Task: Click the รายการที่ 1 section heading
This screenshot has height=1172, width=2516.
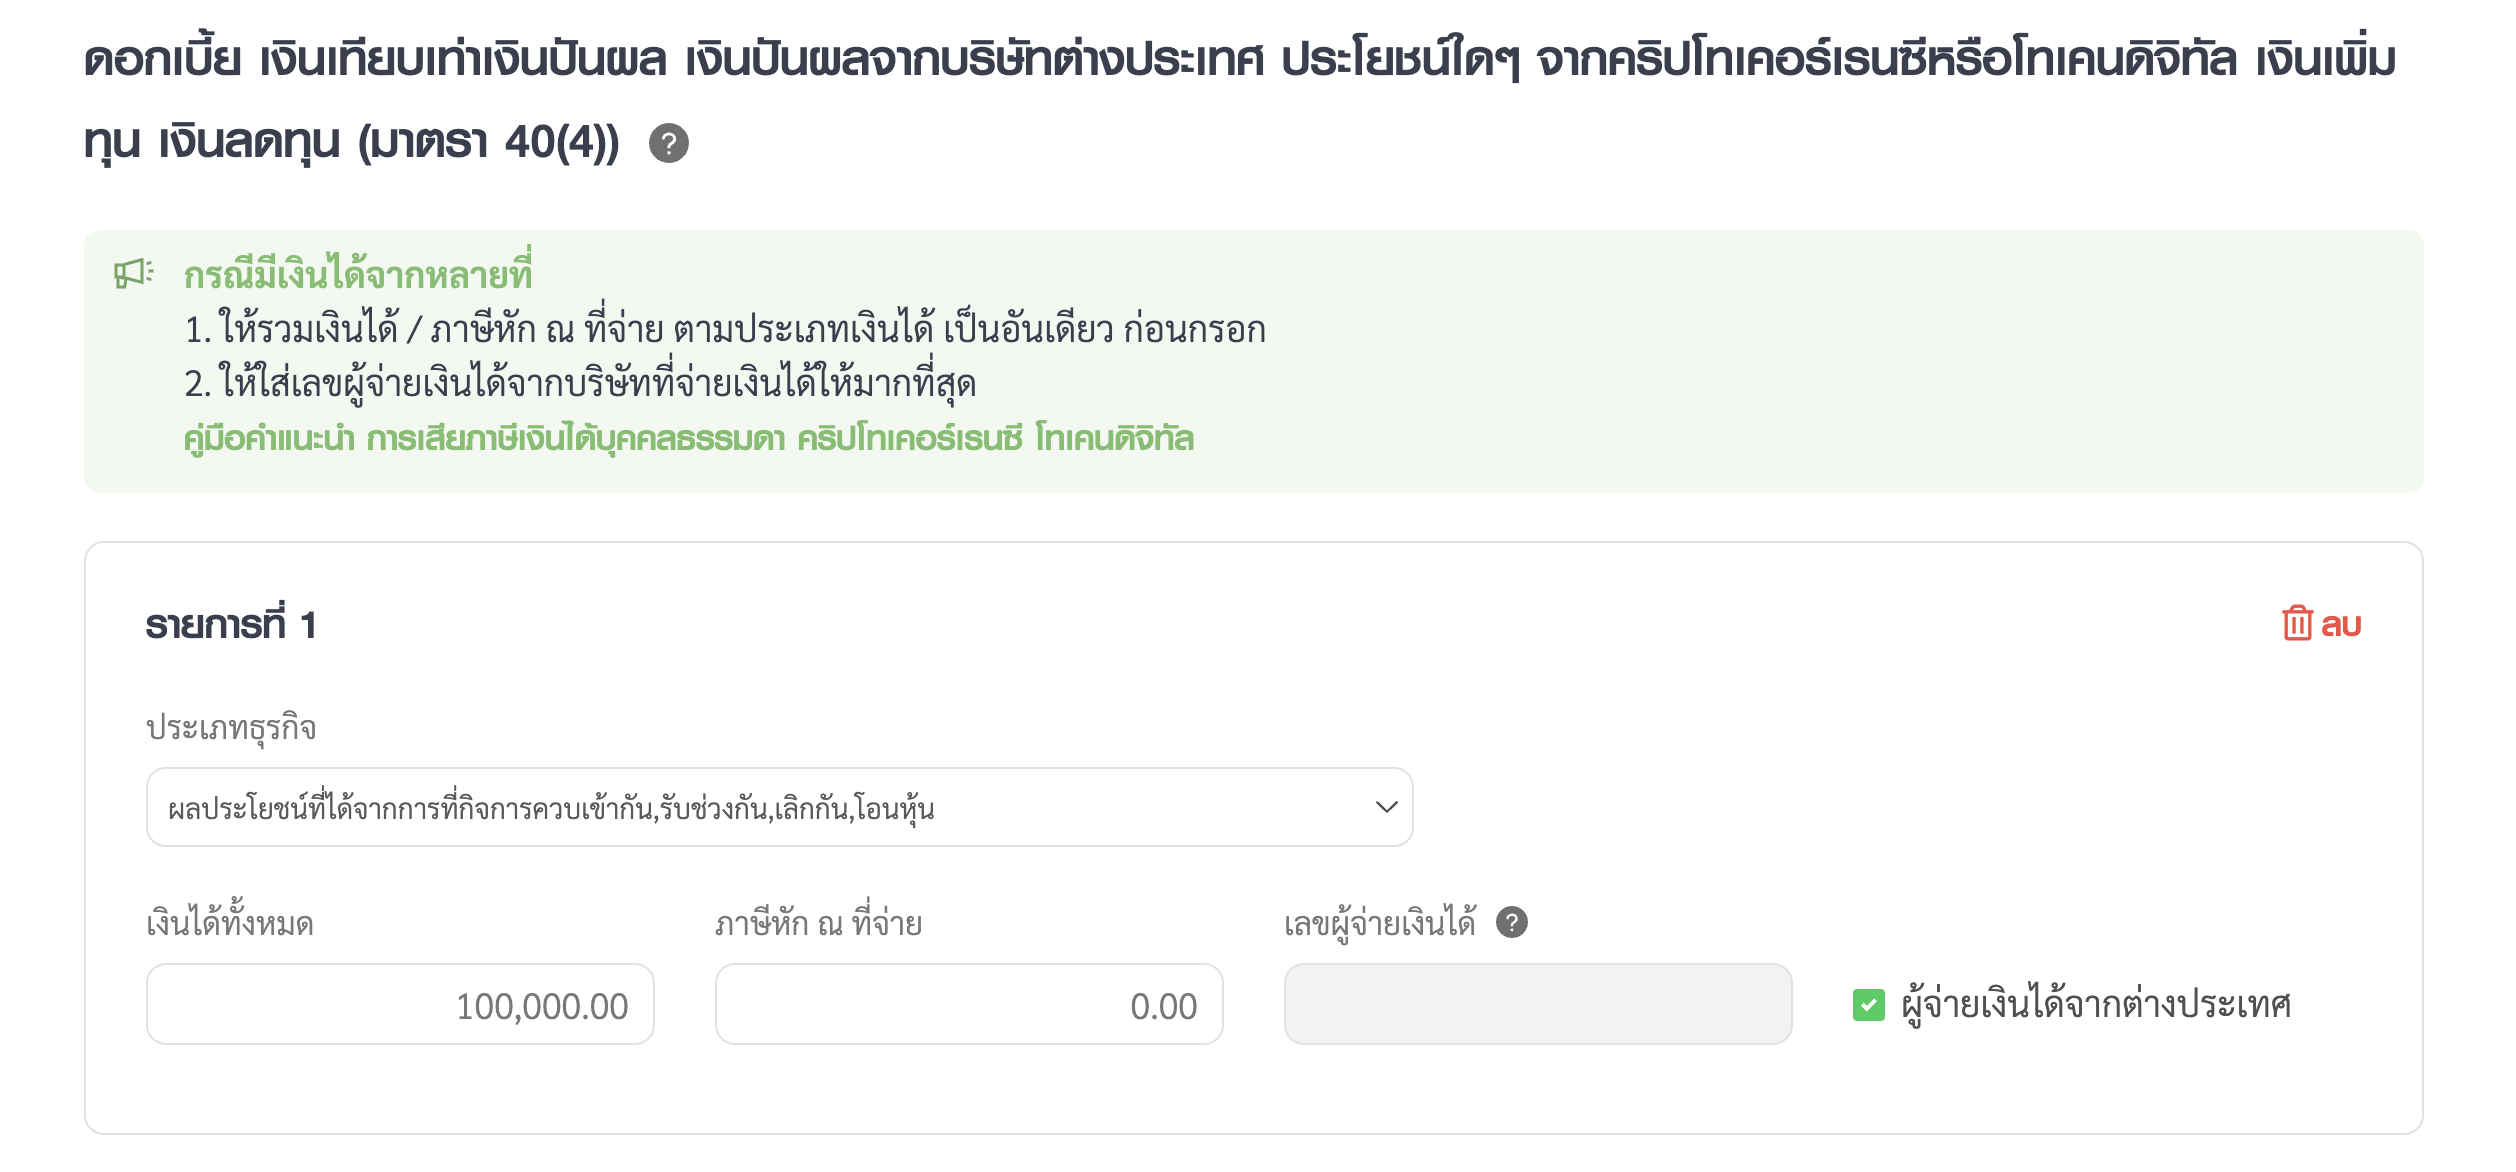Action: click(x=231, y=625)
